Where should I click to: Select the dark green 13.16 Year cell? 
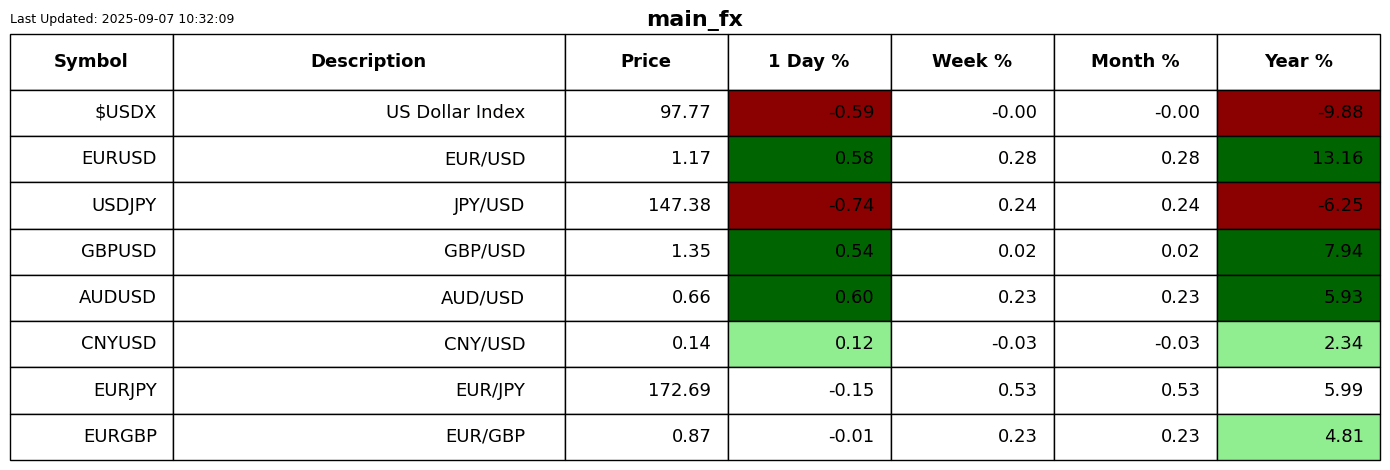pyautogui.click(x=1298, y=159)
